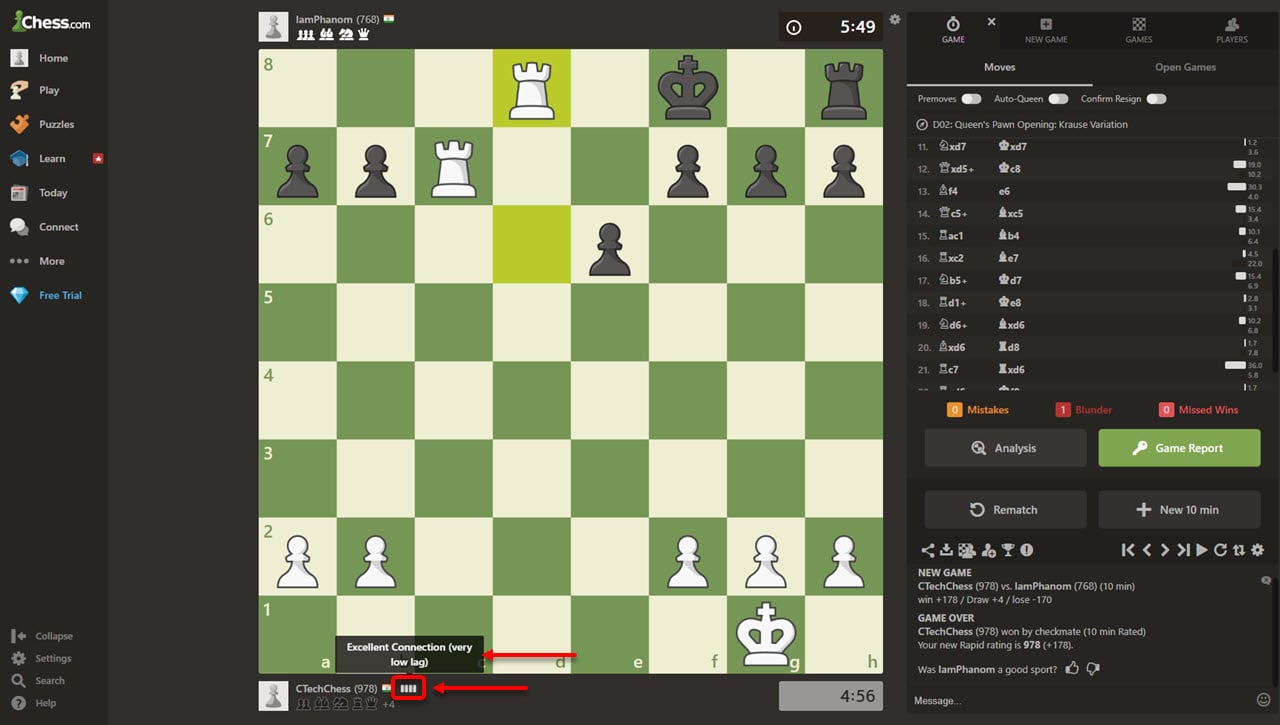The width and height of the screenshot is (1280, 725).
Task: Click the add friend icon
Action: tap(988, 550)
